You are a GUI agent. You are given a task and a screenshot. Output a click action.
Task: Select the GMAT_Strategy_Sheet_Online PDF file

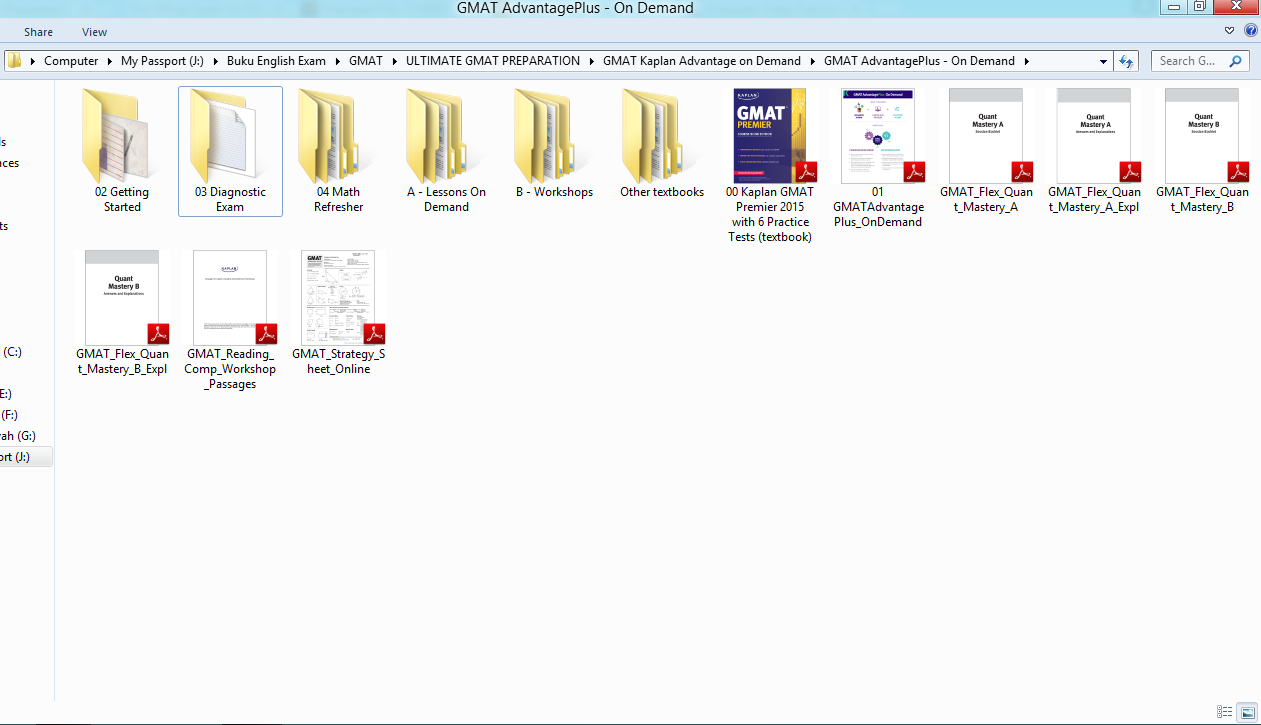pyautogui.click(x=338, y=313)
